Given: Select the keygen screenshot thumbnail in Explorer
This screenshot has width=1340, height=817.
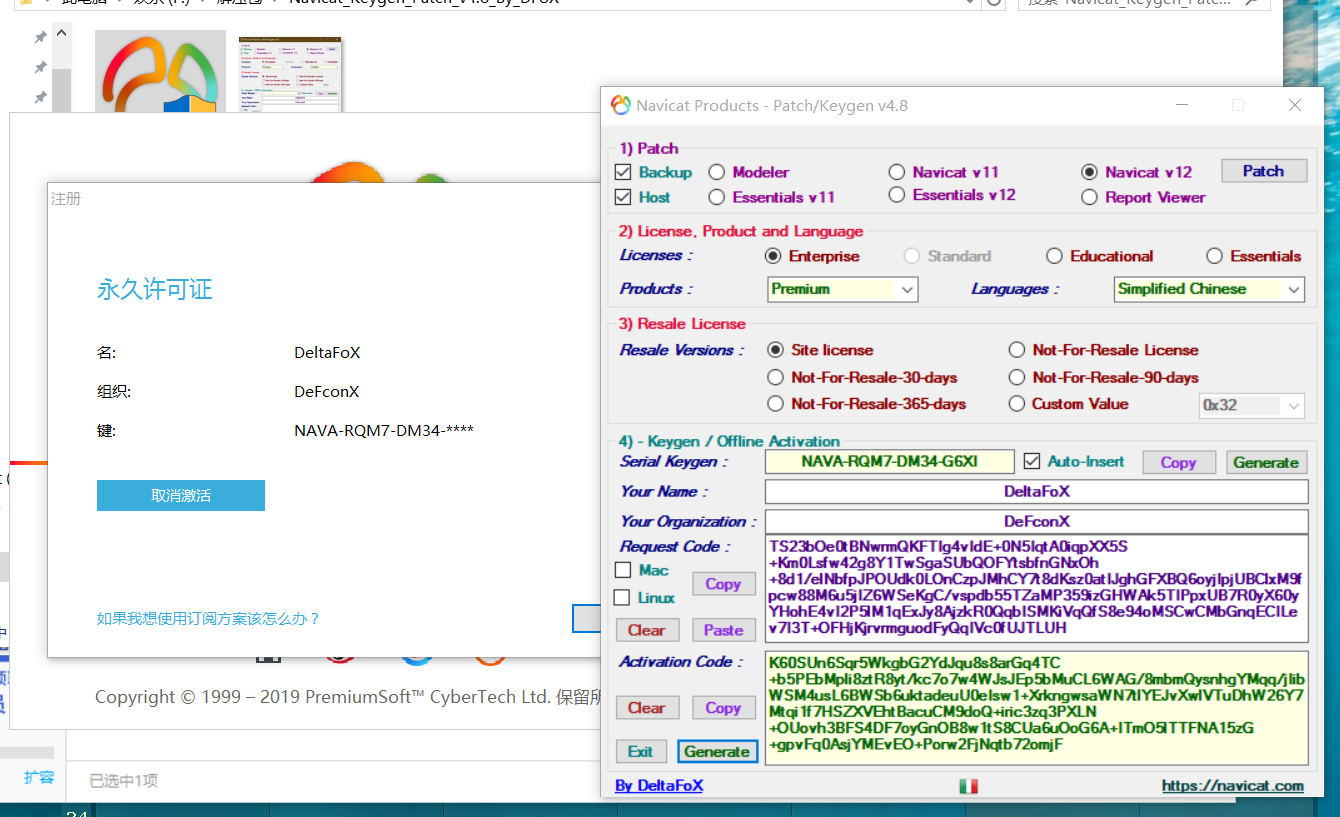Looking at the screenshot, I should pos(290,76).
